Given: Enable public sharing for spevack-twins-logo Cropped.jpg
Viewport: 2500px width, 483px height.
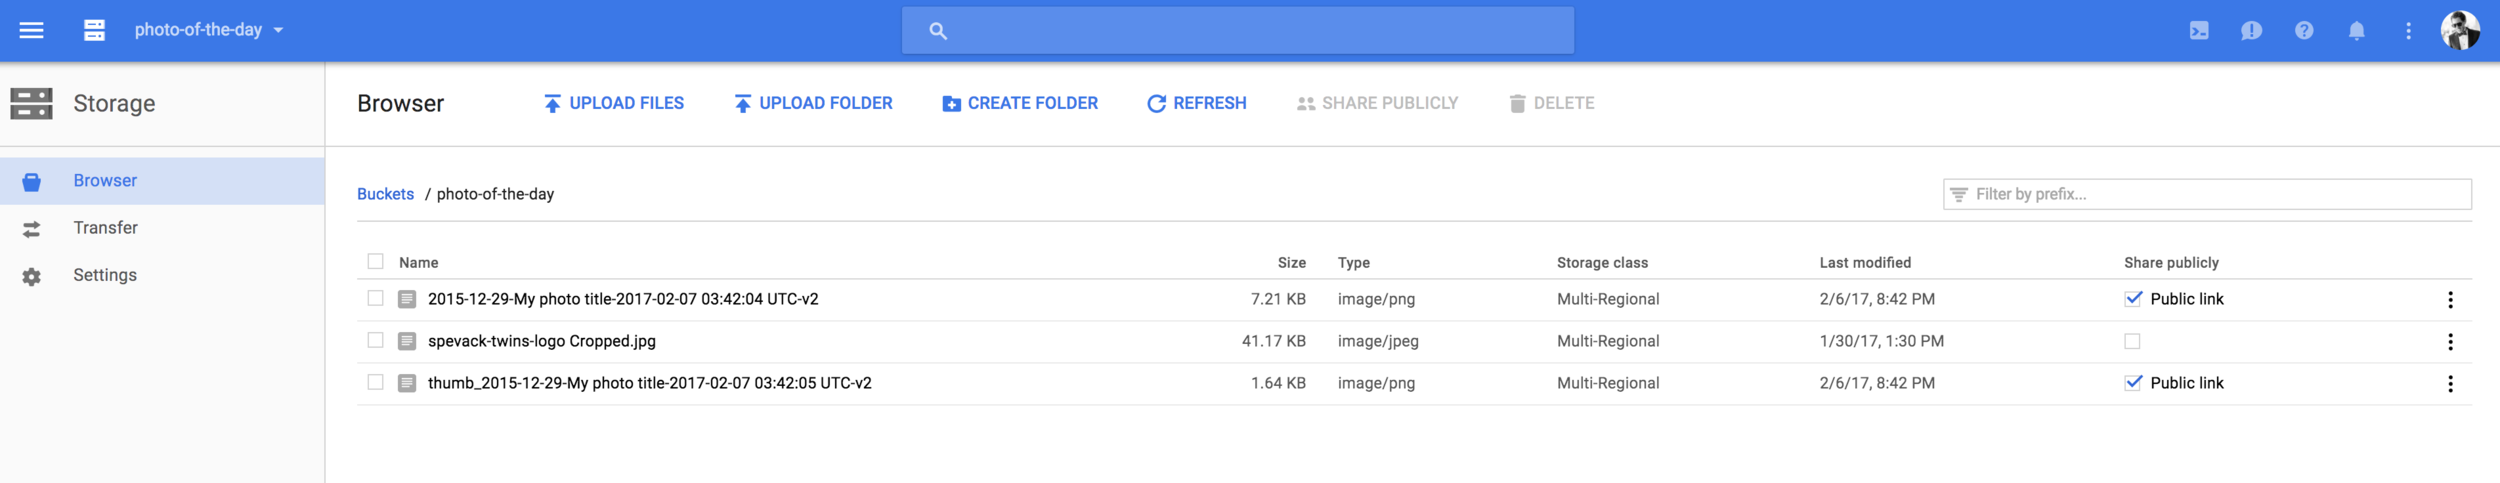Looking at the screenshot, I should pyautogui.click(x=2132, y=341).
